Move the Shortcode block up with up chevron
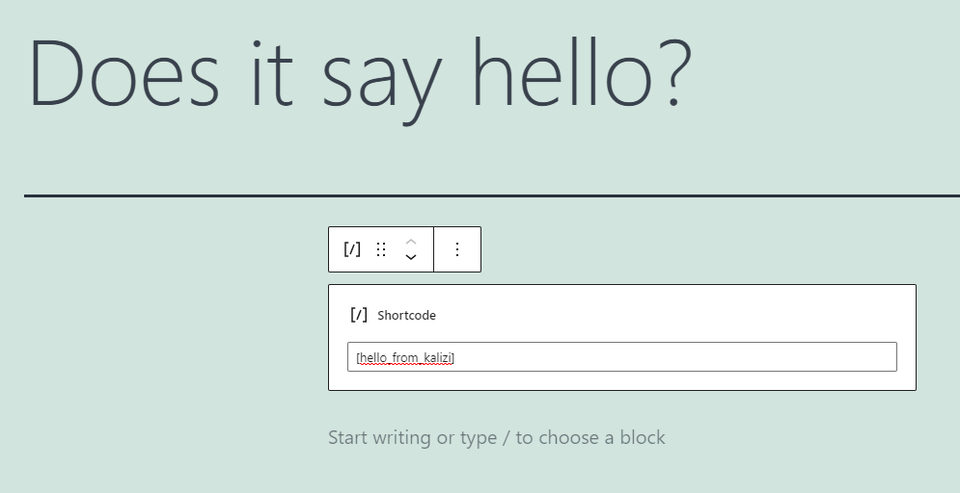This screenshot has width=960, height=493. 411,242
